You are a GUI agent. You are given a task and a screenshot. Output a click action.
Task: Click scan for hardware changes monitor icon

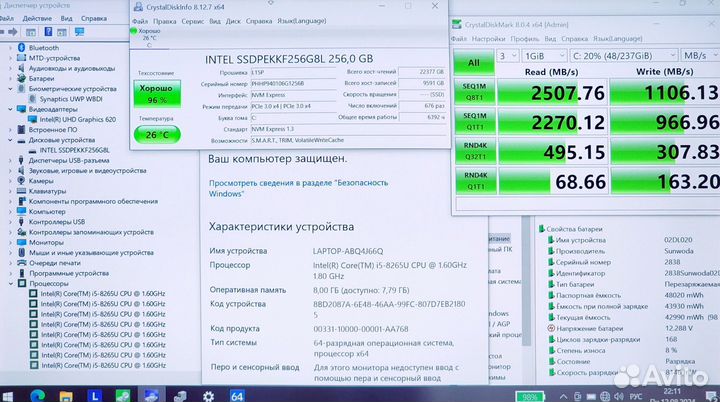pyautogui.click(x=79, y=32)
